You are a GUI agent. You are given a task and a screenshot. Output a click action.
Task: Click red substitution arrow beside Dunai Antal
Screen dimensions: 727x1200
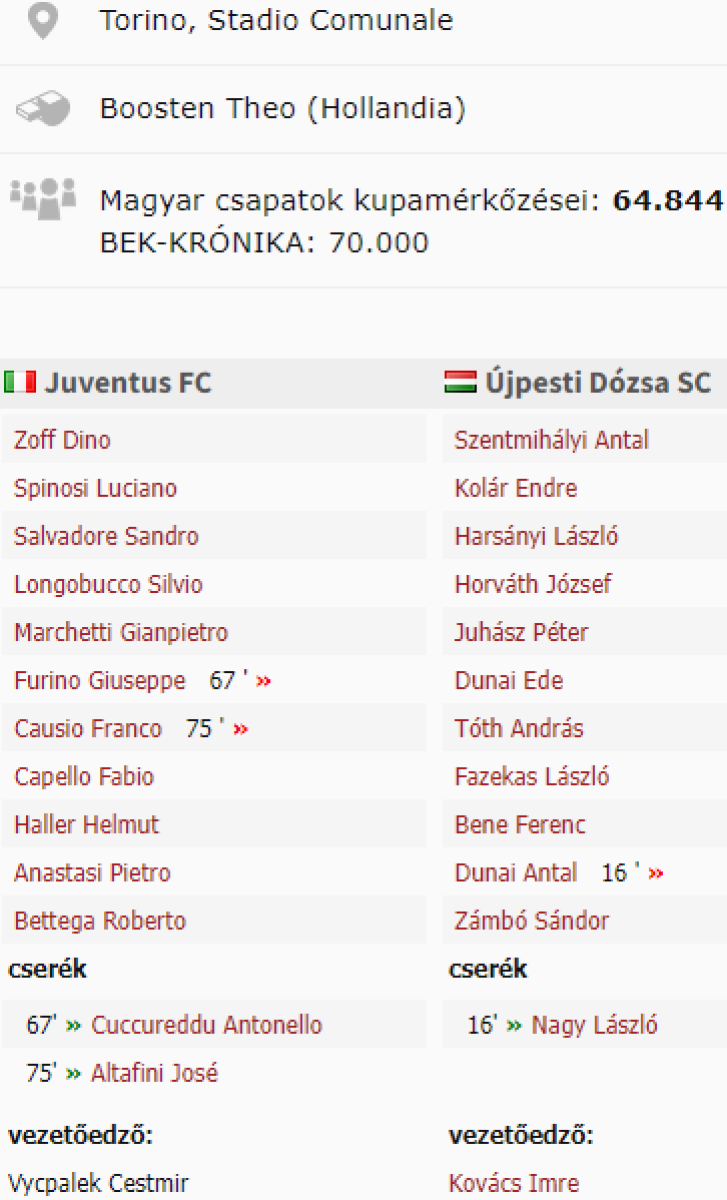click(656, 873)
